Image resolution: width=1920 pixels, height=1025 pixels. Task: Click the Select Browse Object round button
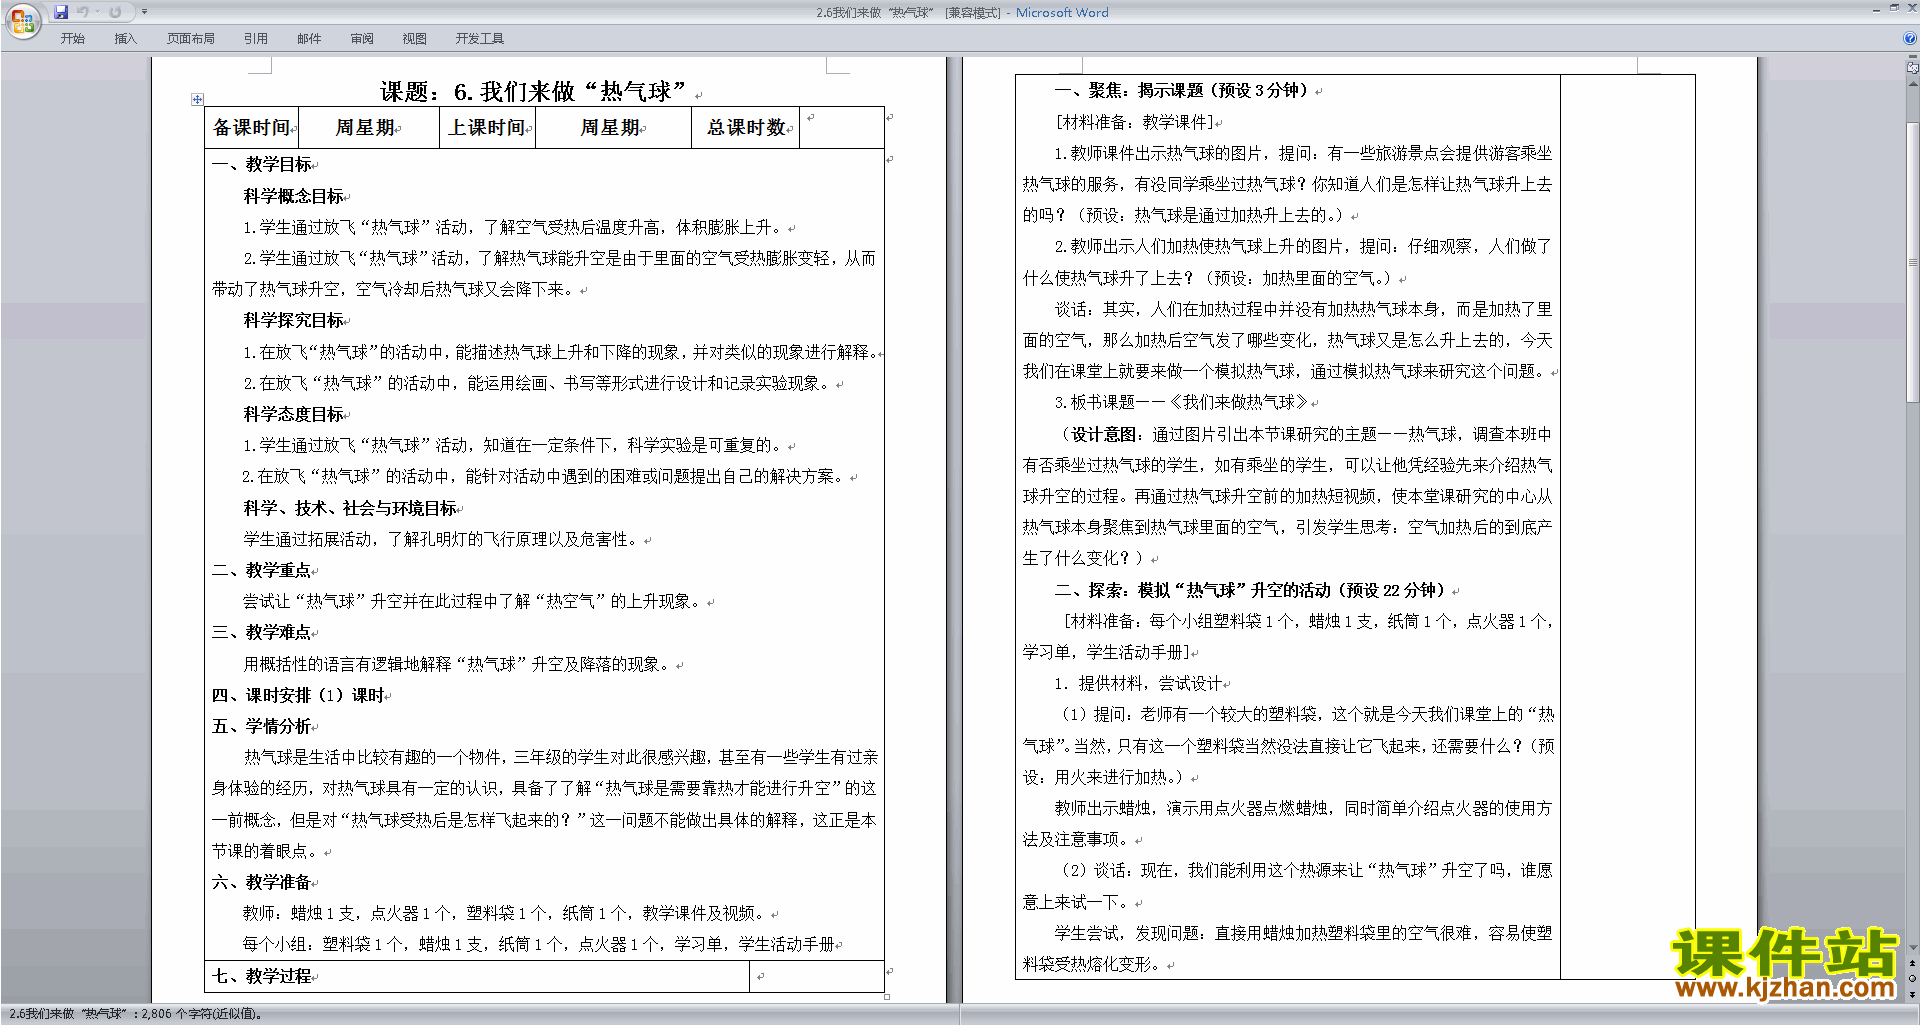click(1913, 979)
